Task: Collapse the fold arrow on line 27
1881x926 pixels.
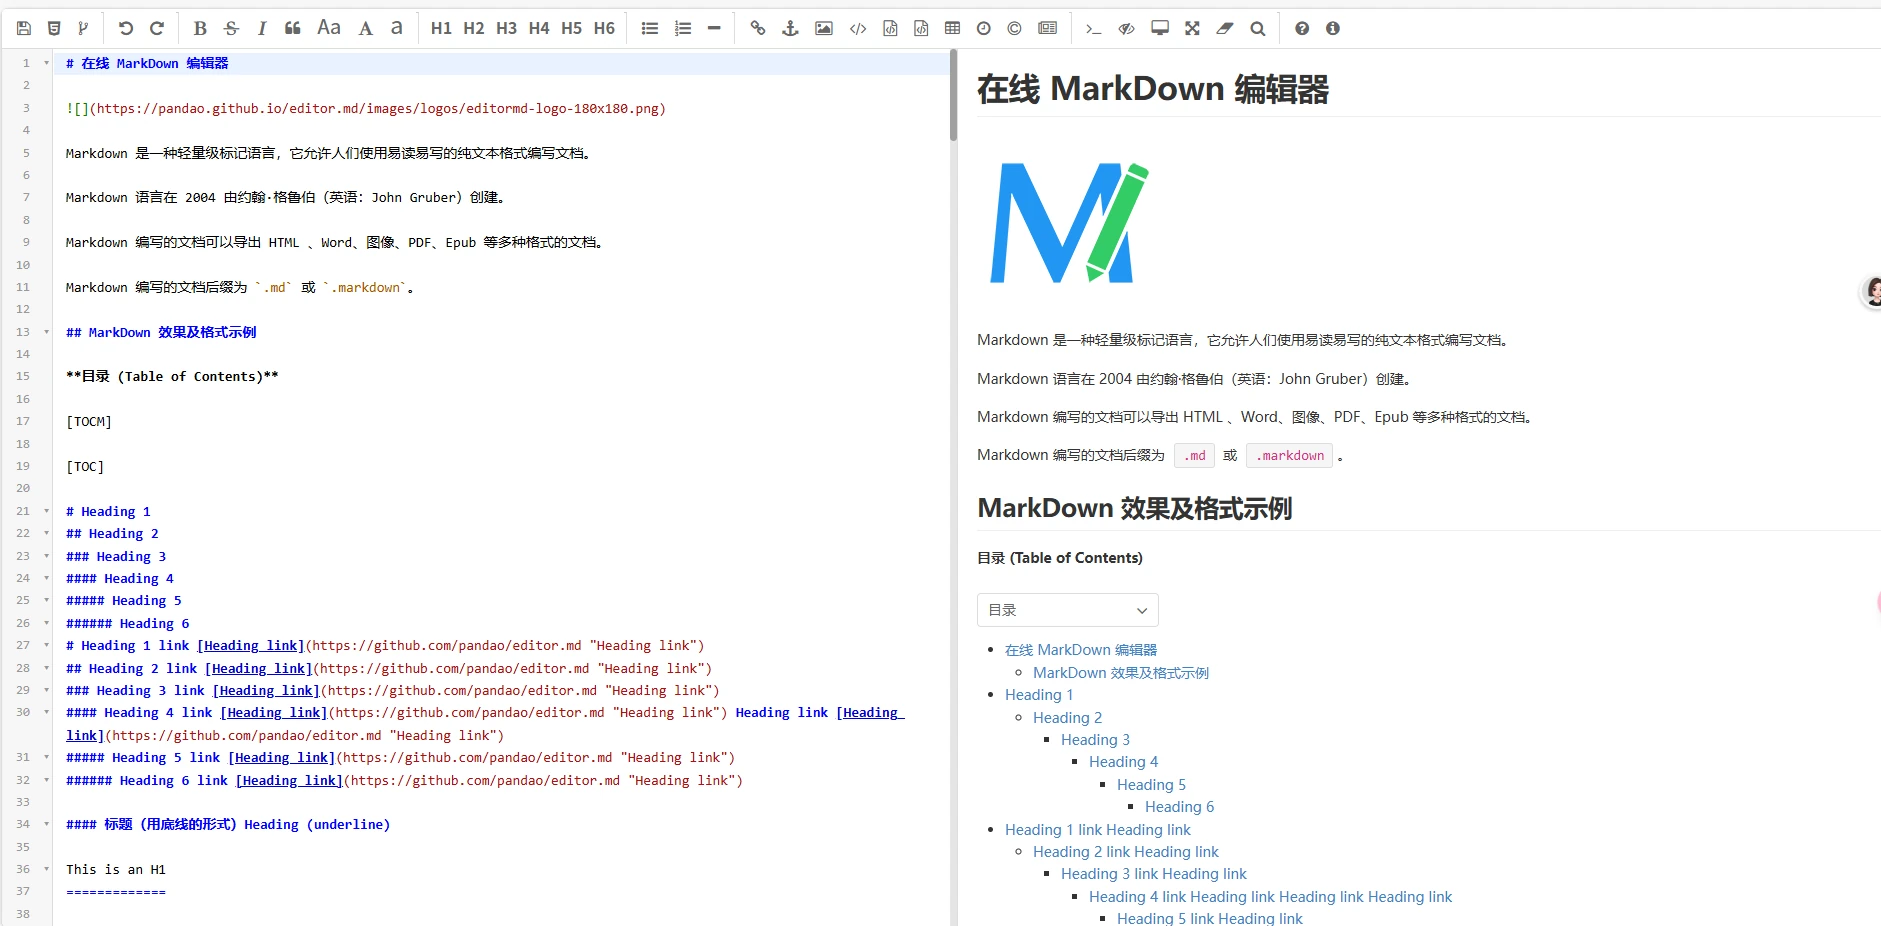Action: pyautogui.click(x=46, y=645)
